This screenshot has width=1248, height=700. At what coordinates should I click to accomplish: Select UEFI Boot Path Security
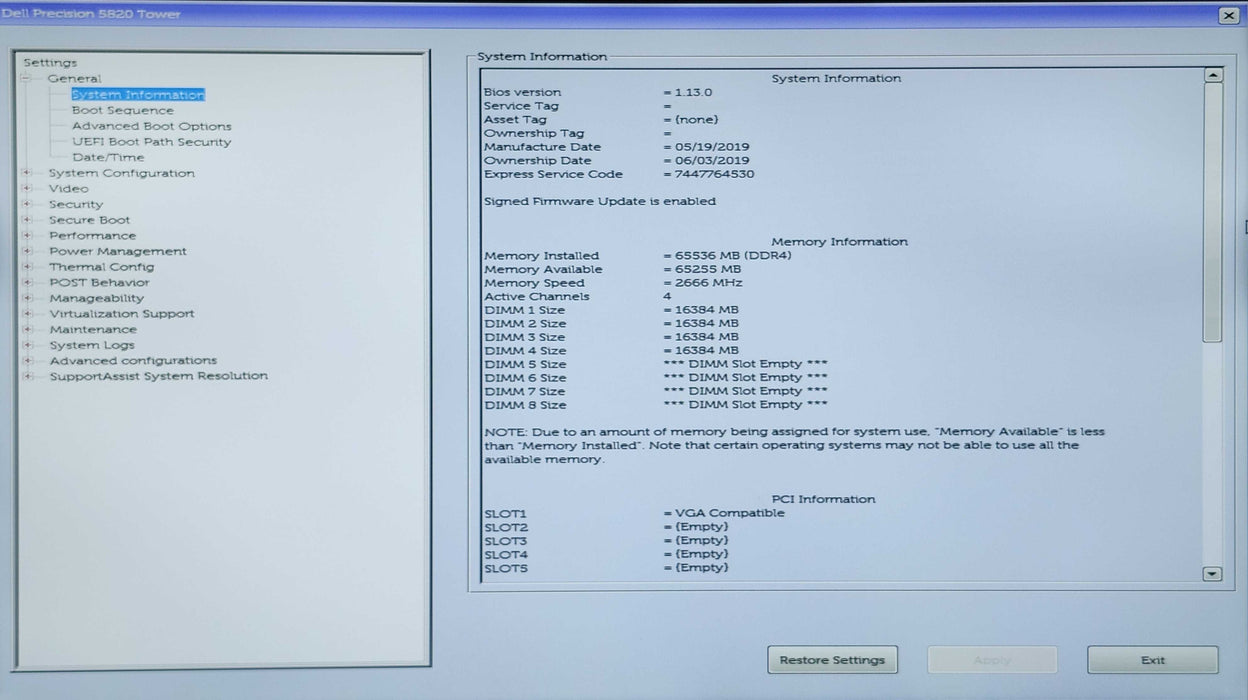151,142
